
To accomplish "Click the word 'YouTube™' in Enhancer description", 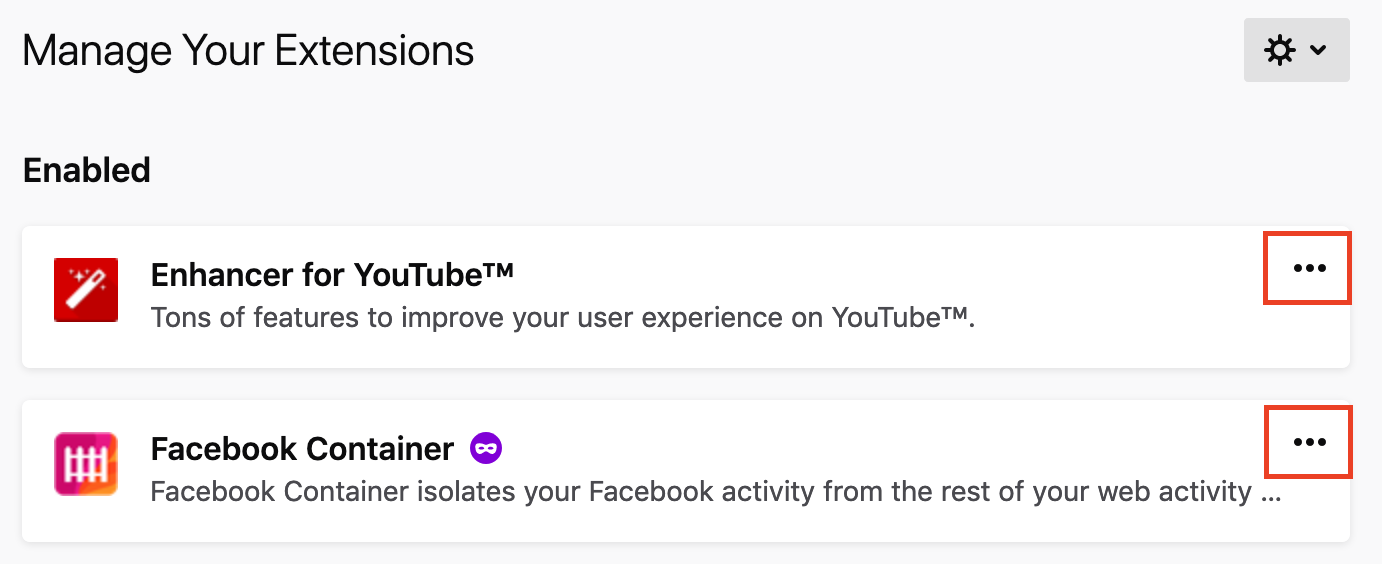I will pyautogui.click(x=901, y=318).
